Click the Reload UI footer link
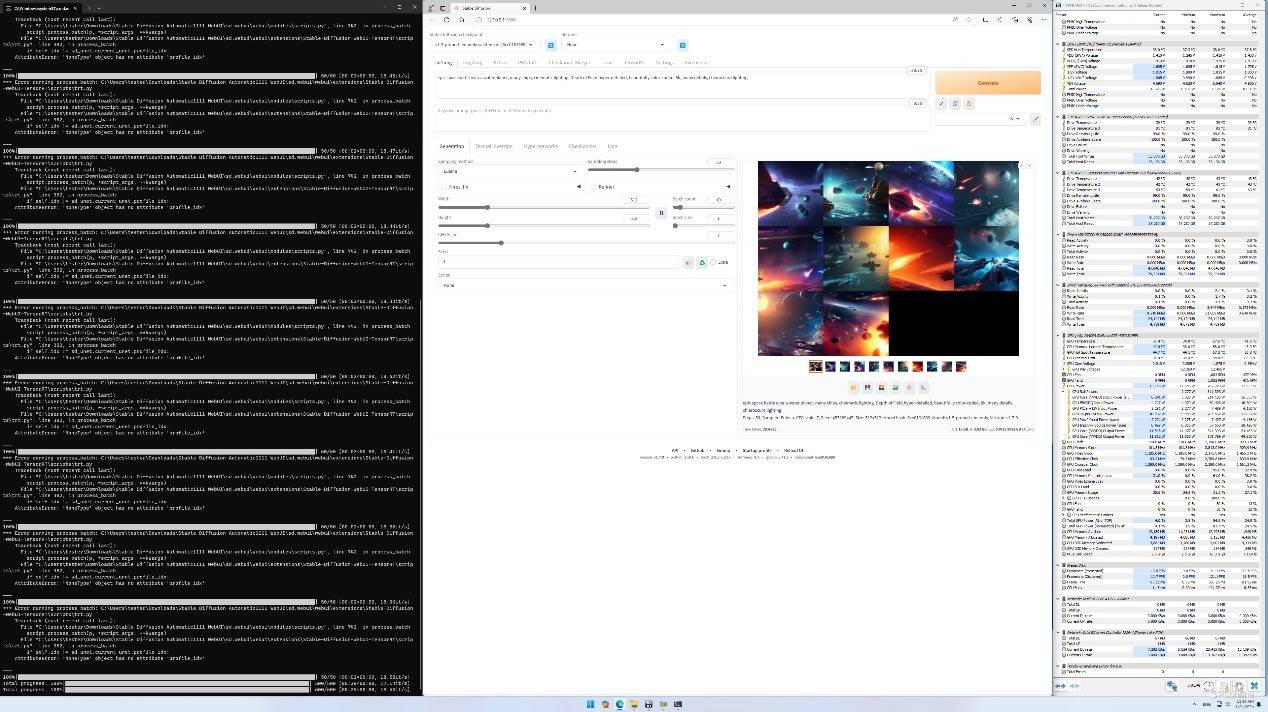Image resolution: width=1268 pixels, height=712 pixels. coord(794,450)
